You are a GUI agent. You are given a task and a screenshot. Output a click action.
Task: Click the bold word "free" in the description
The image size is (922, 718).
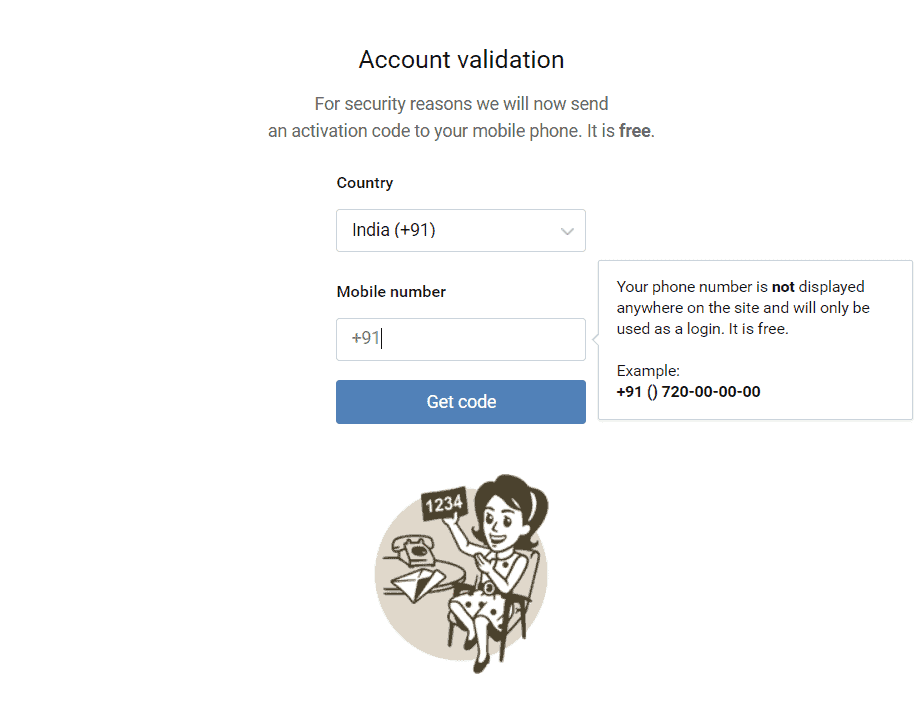[634, 131]
